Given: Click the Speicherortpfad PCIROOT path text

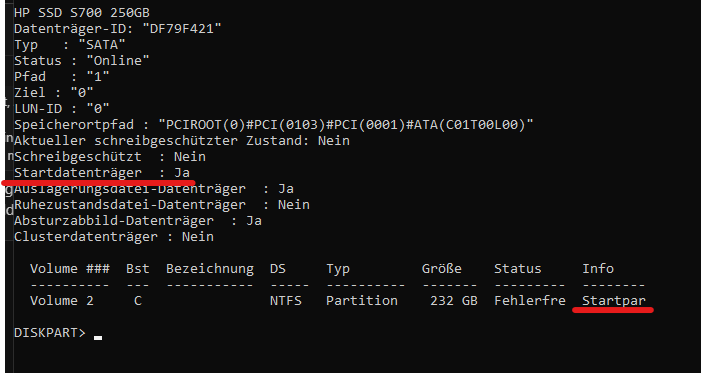Looking at the screenshot, I should (346, 124).
